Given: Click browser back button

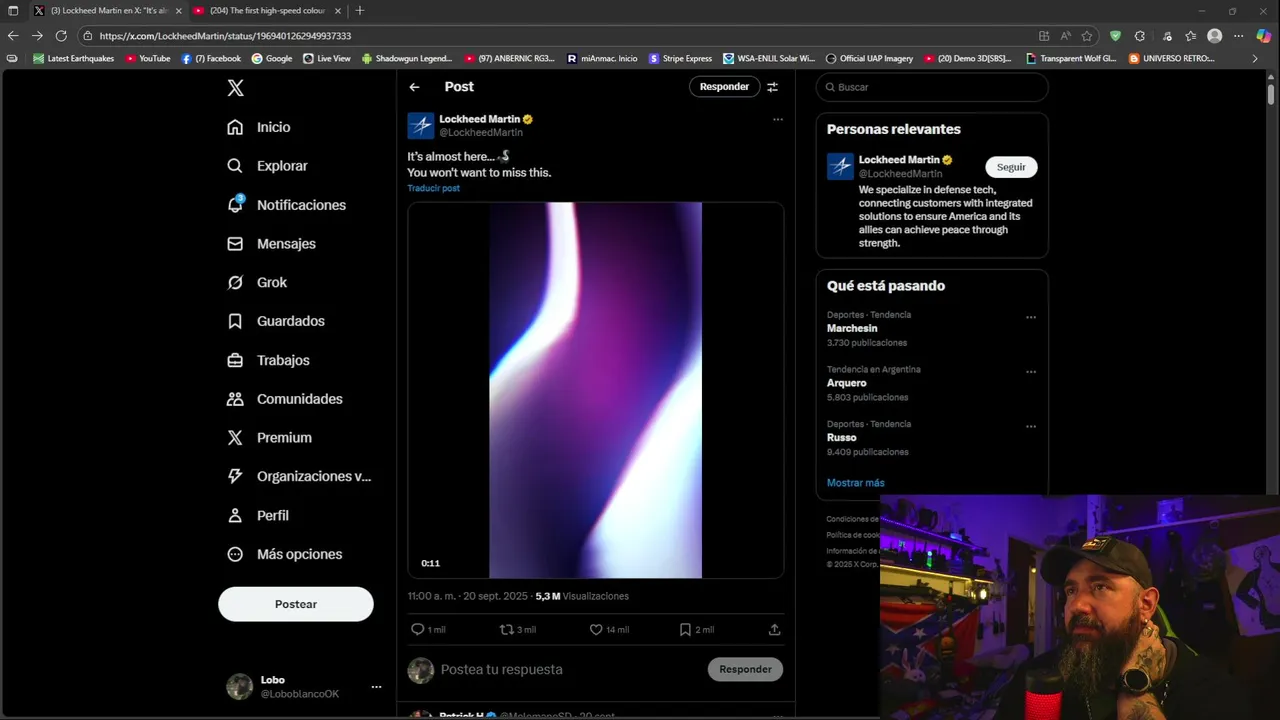Looking at the screenshot, I should 13,35.
